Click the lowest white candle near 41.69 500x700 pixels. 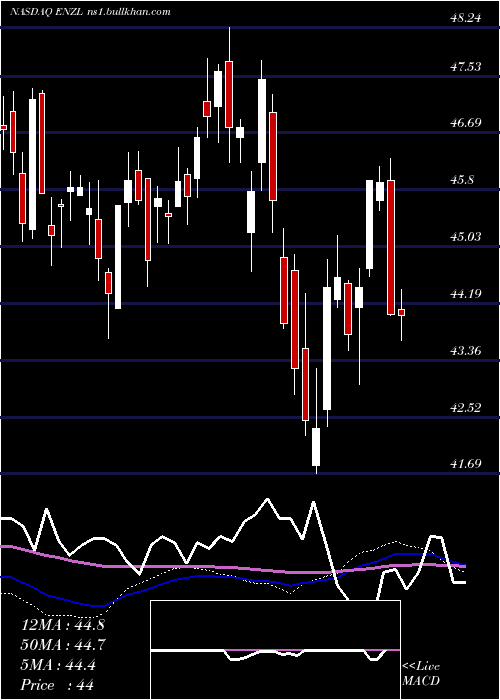[316, 447]
